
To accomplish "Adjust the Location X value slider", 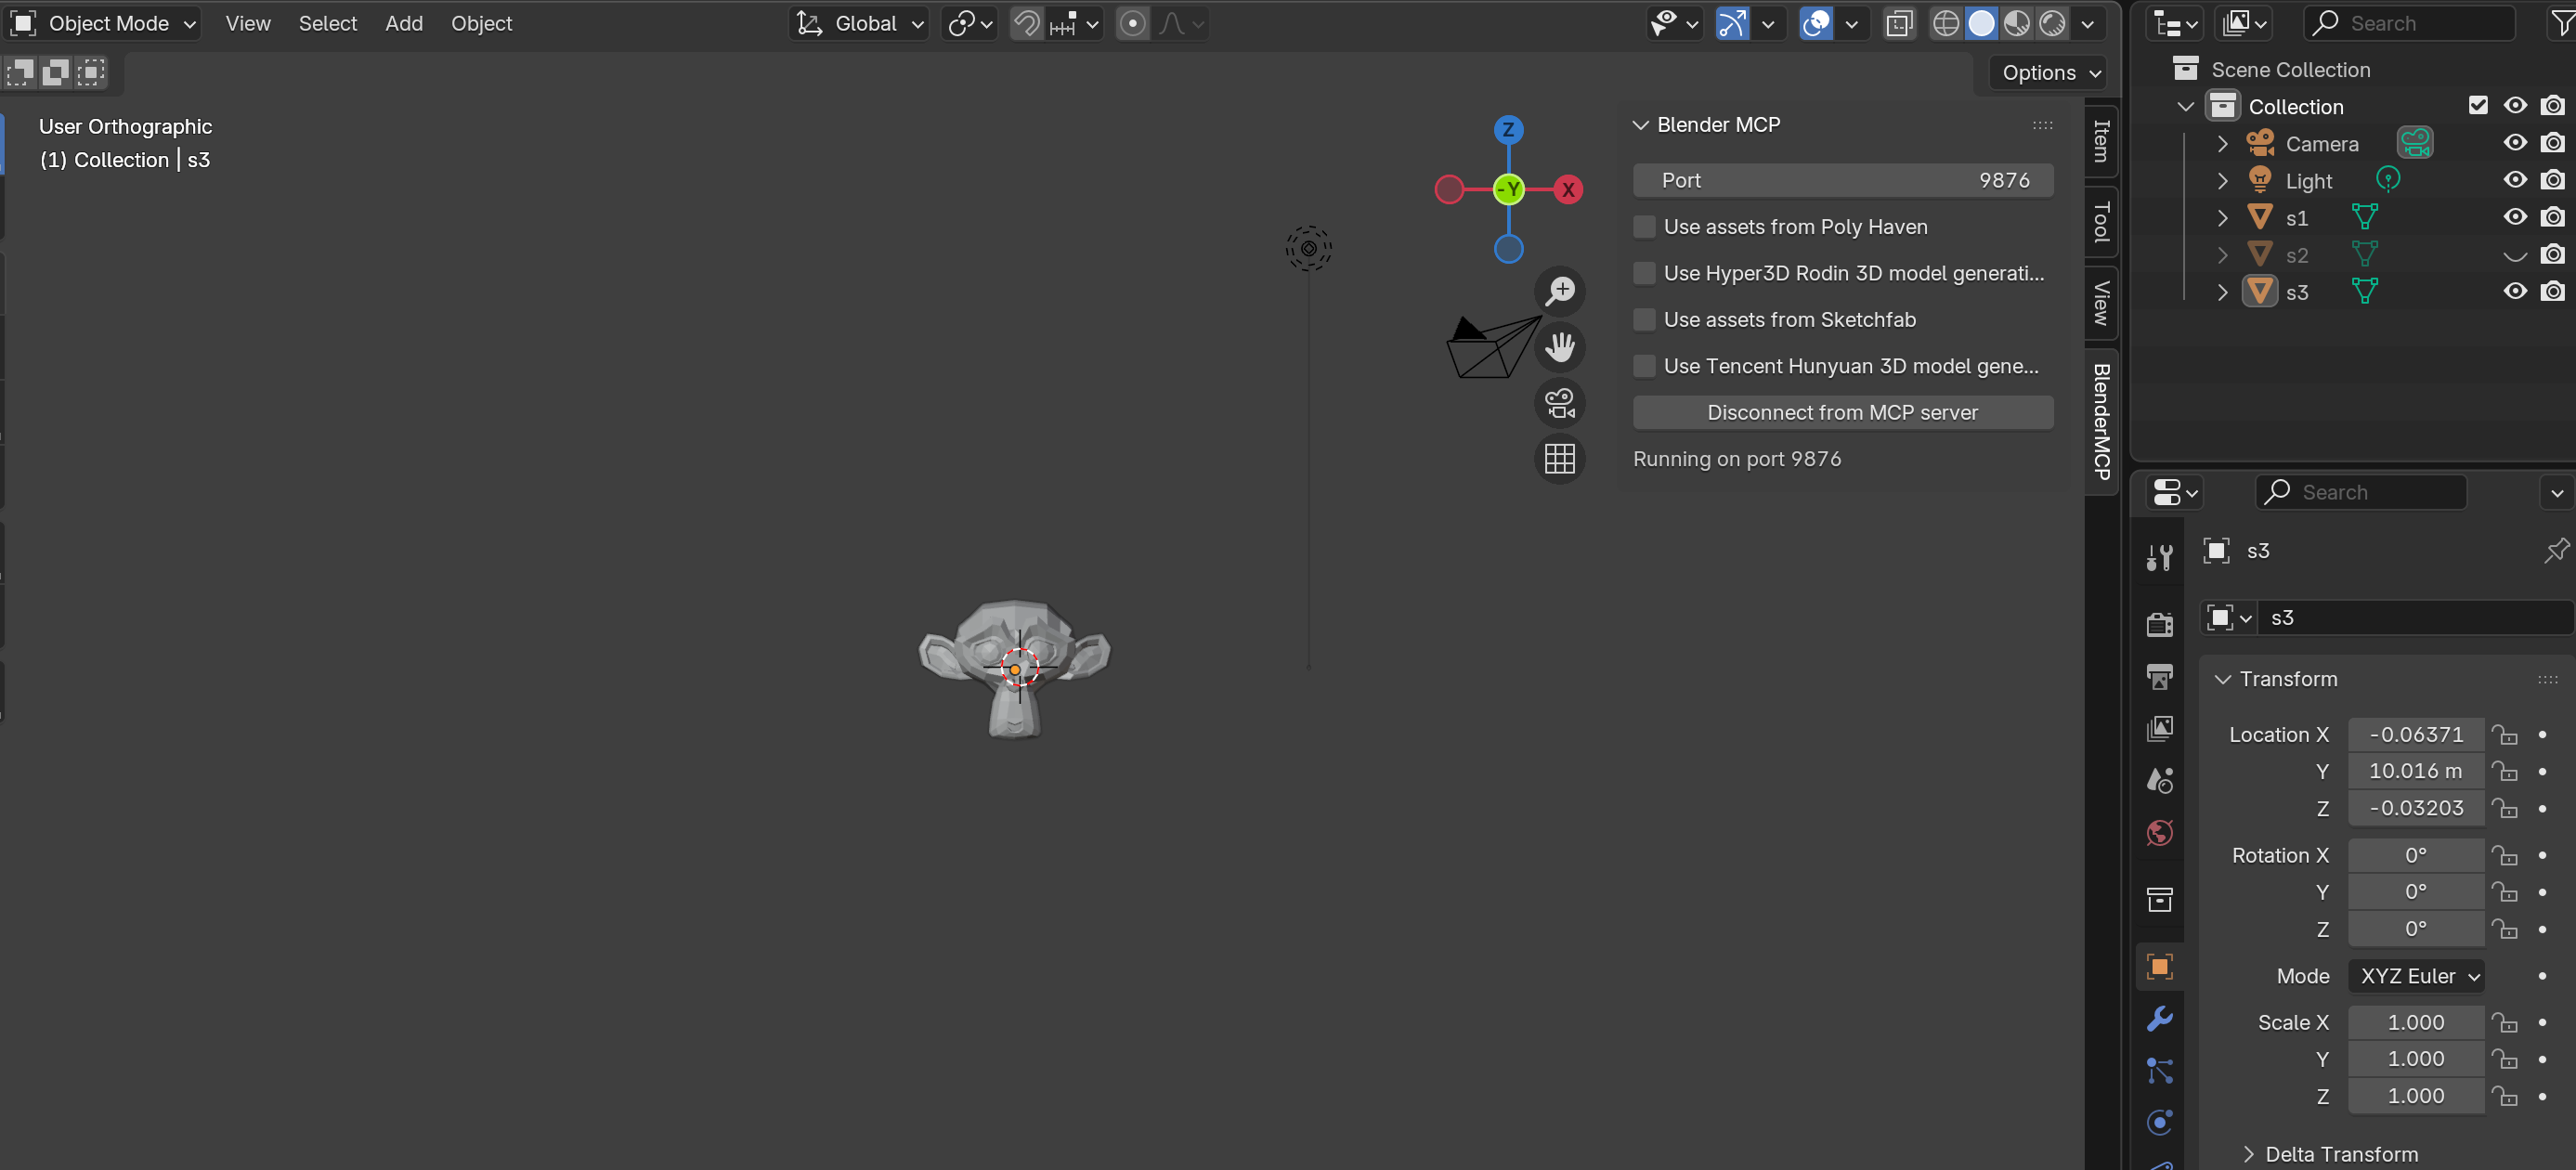I will pos(2415,734).
